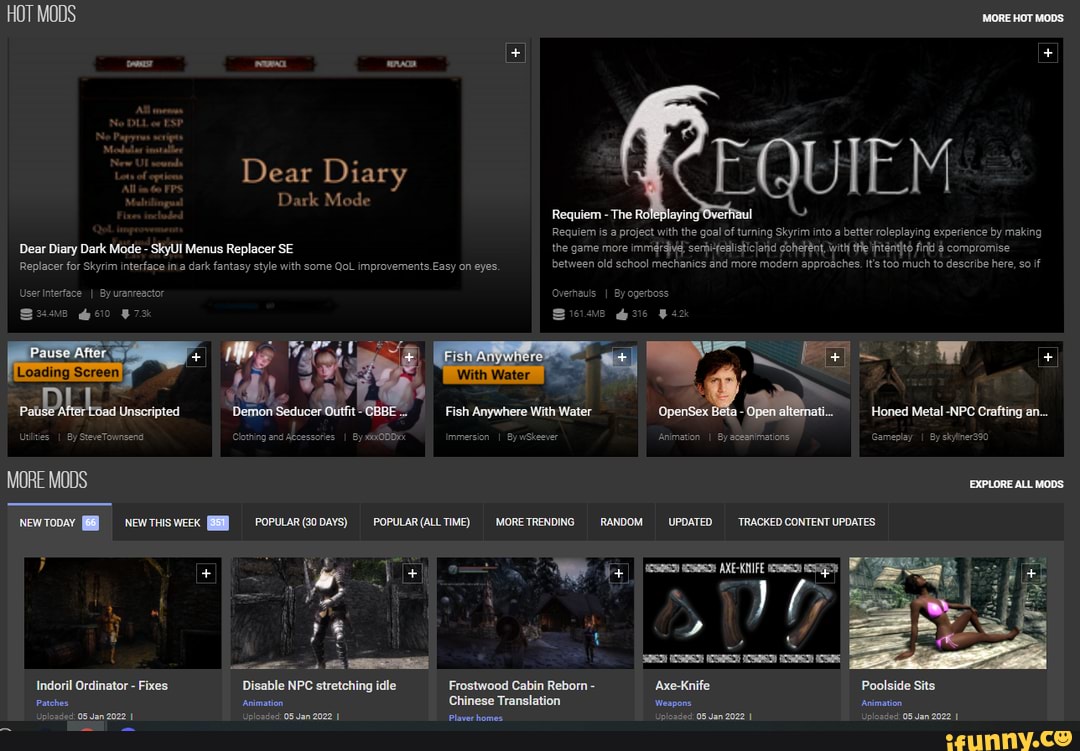
Task: Click the Indoril Ordinator mod thumbnail
Action: pyautogui.click(x=123, y=613)
